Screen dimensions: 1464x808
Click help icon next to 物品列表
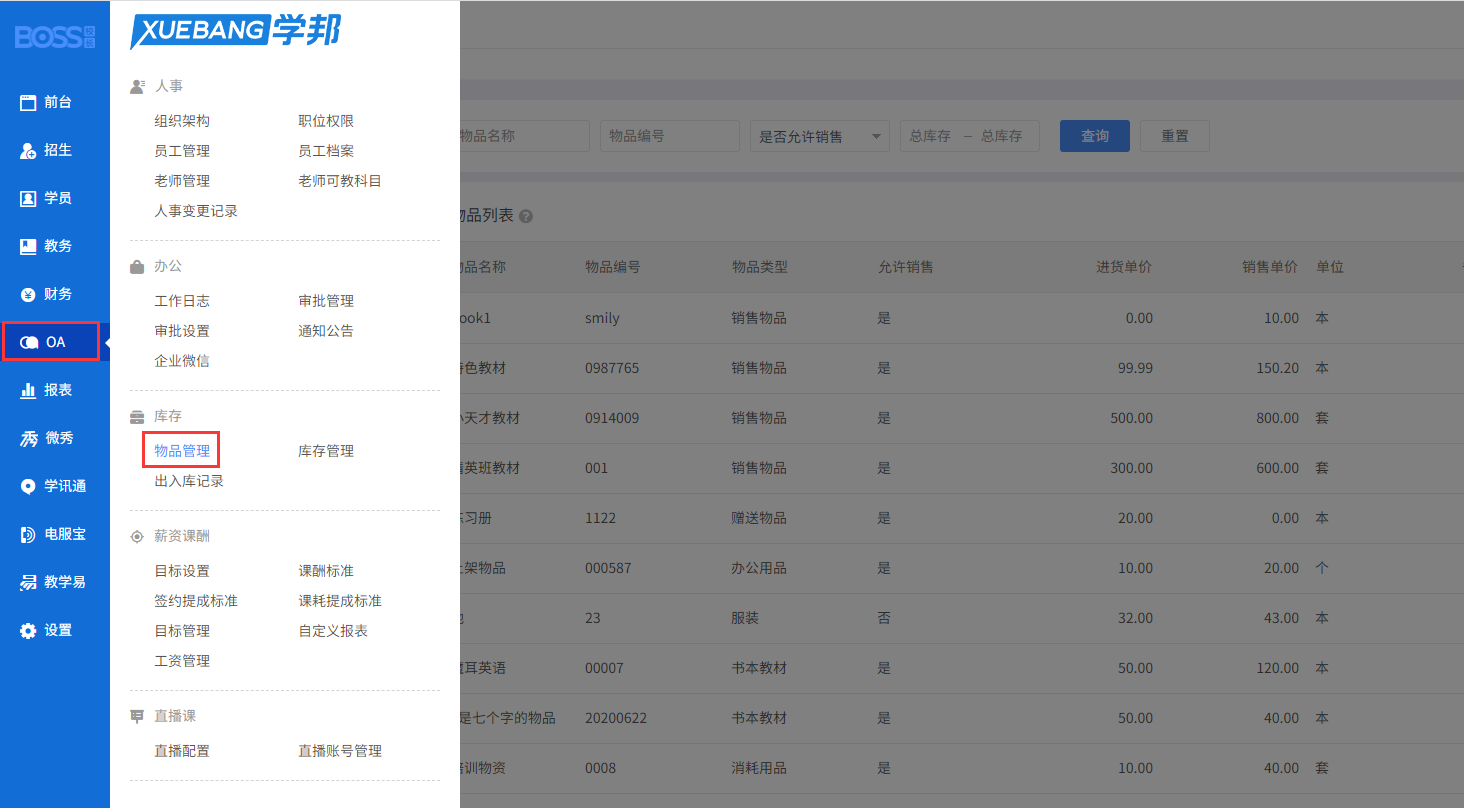click(526, 216)
